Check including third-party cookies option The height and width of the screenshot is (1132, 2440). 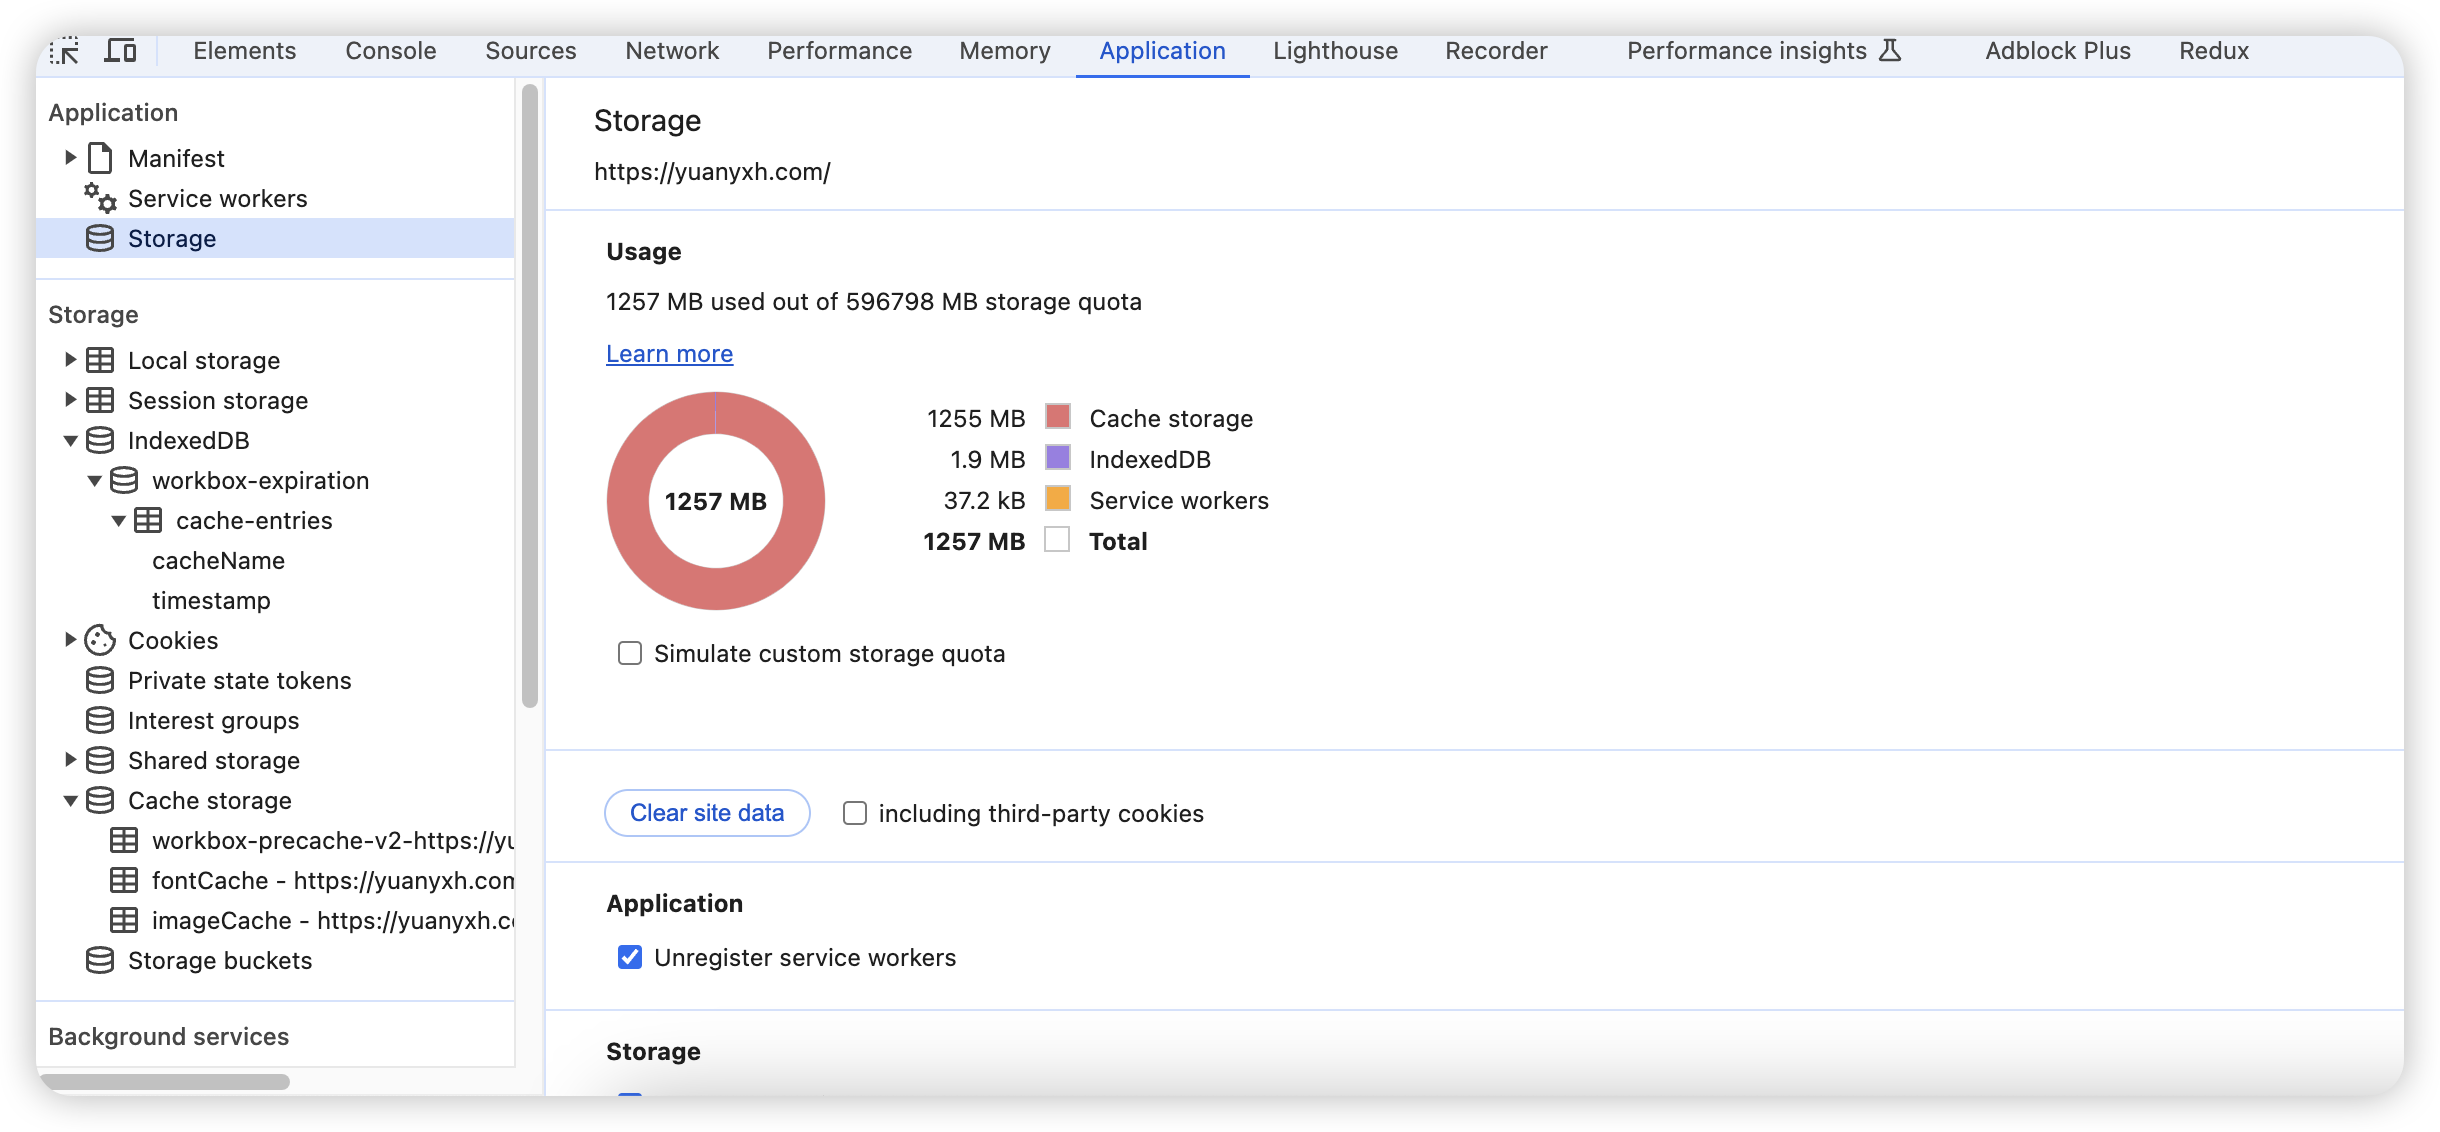855,813
